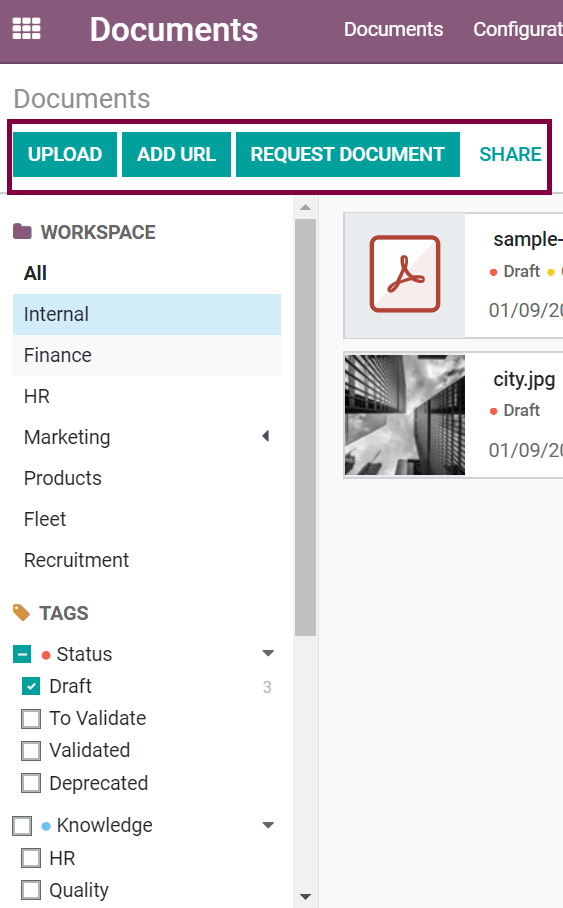Click the sidebar vertical scrollbar thumb

click(305, 427)
